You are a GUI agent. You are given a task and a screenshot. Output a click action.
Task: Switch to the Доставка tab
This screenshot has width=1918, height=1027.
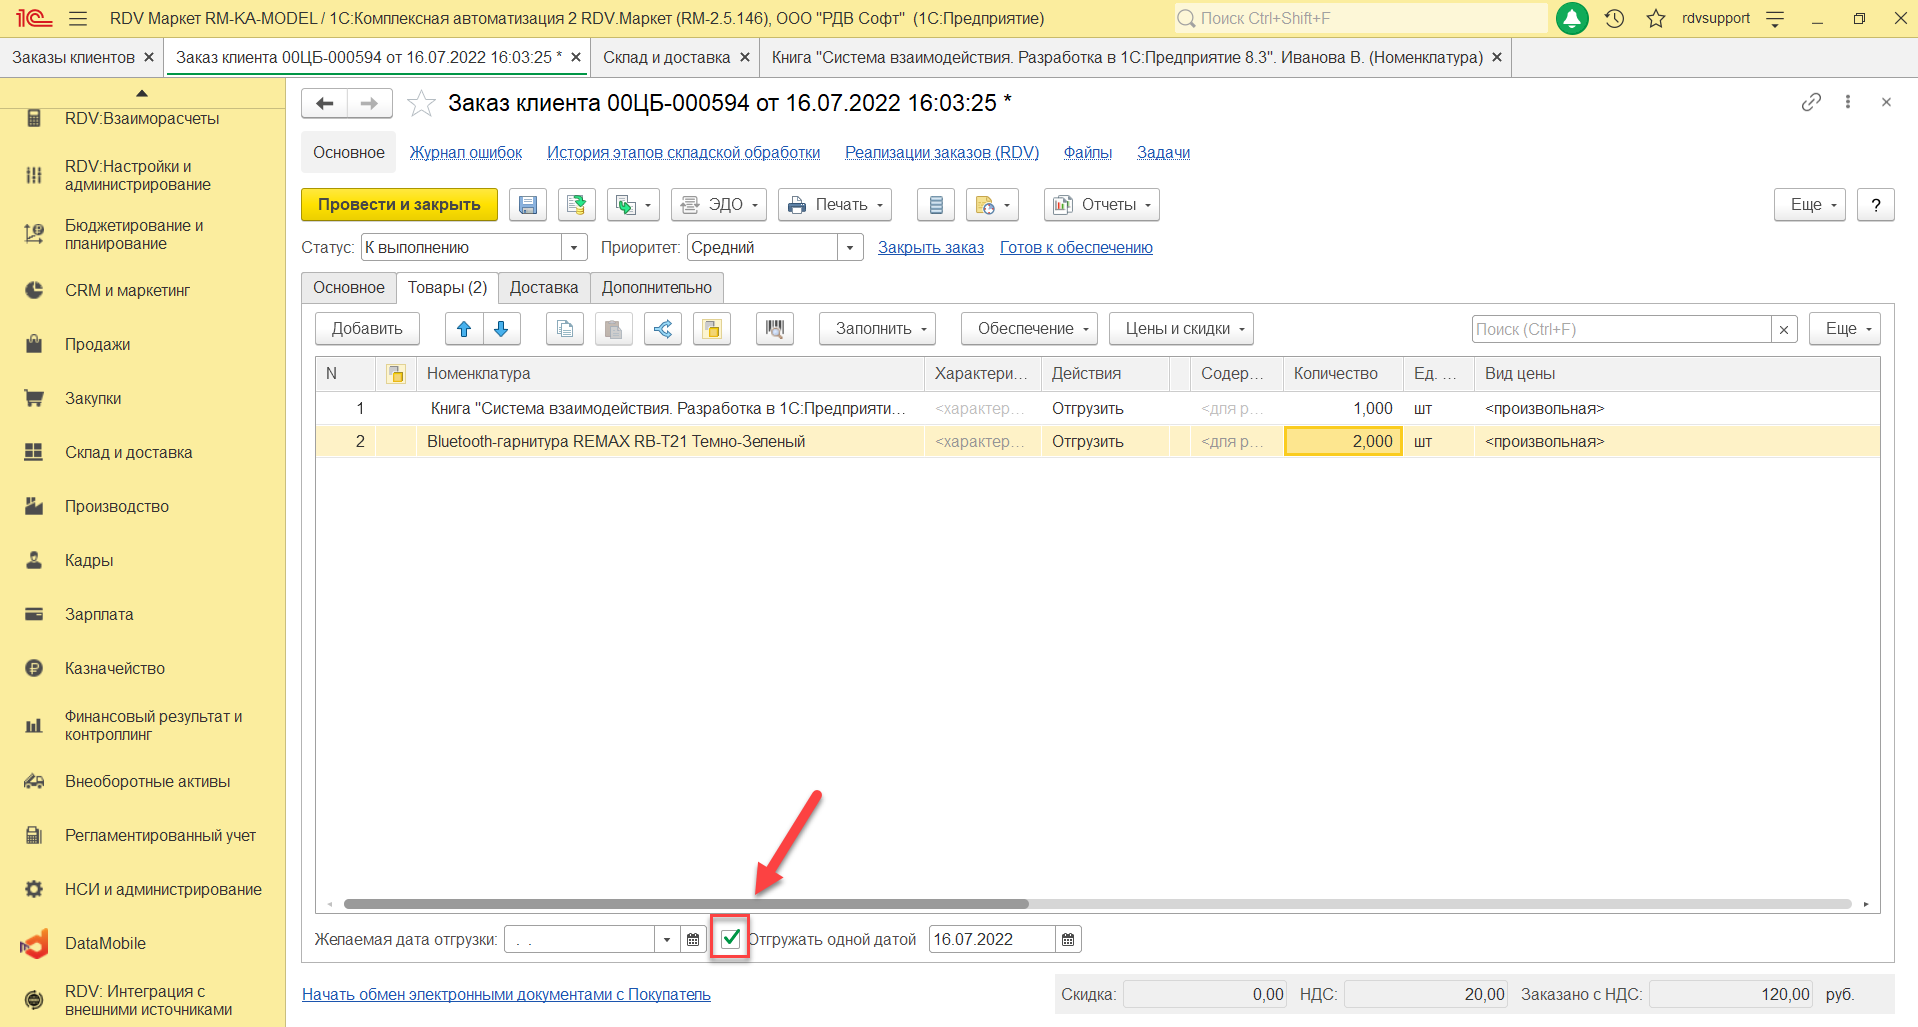pos(543,288)
